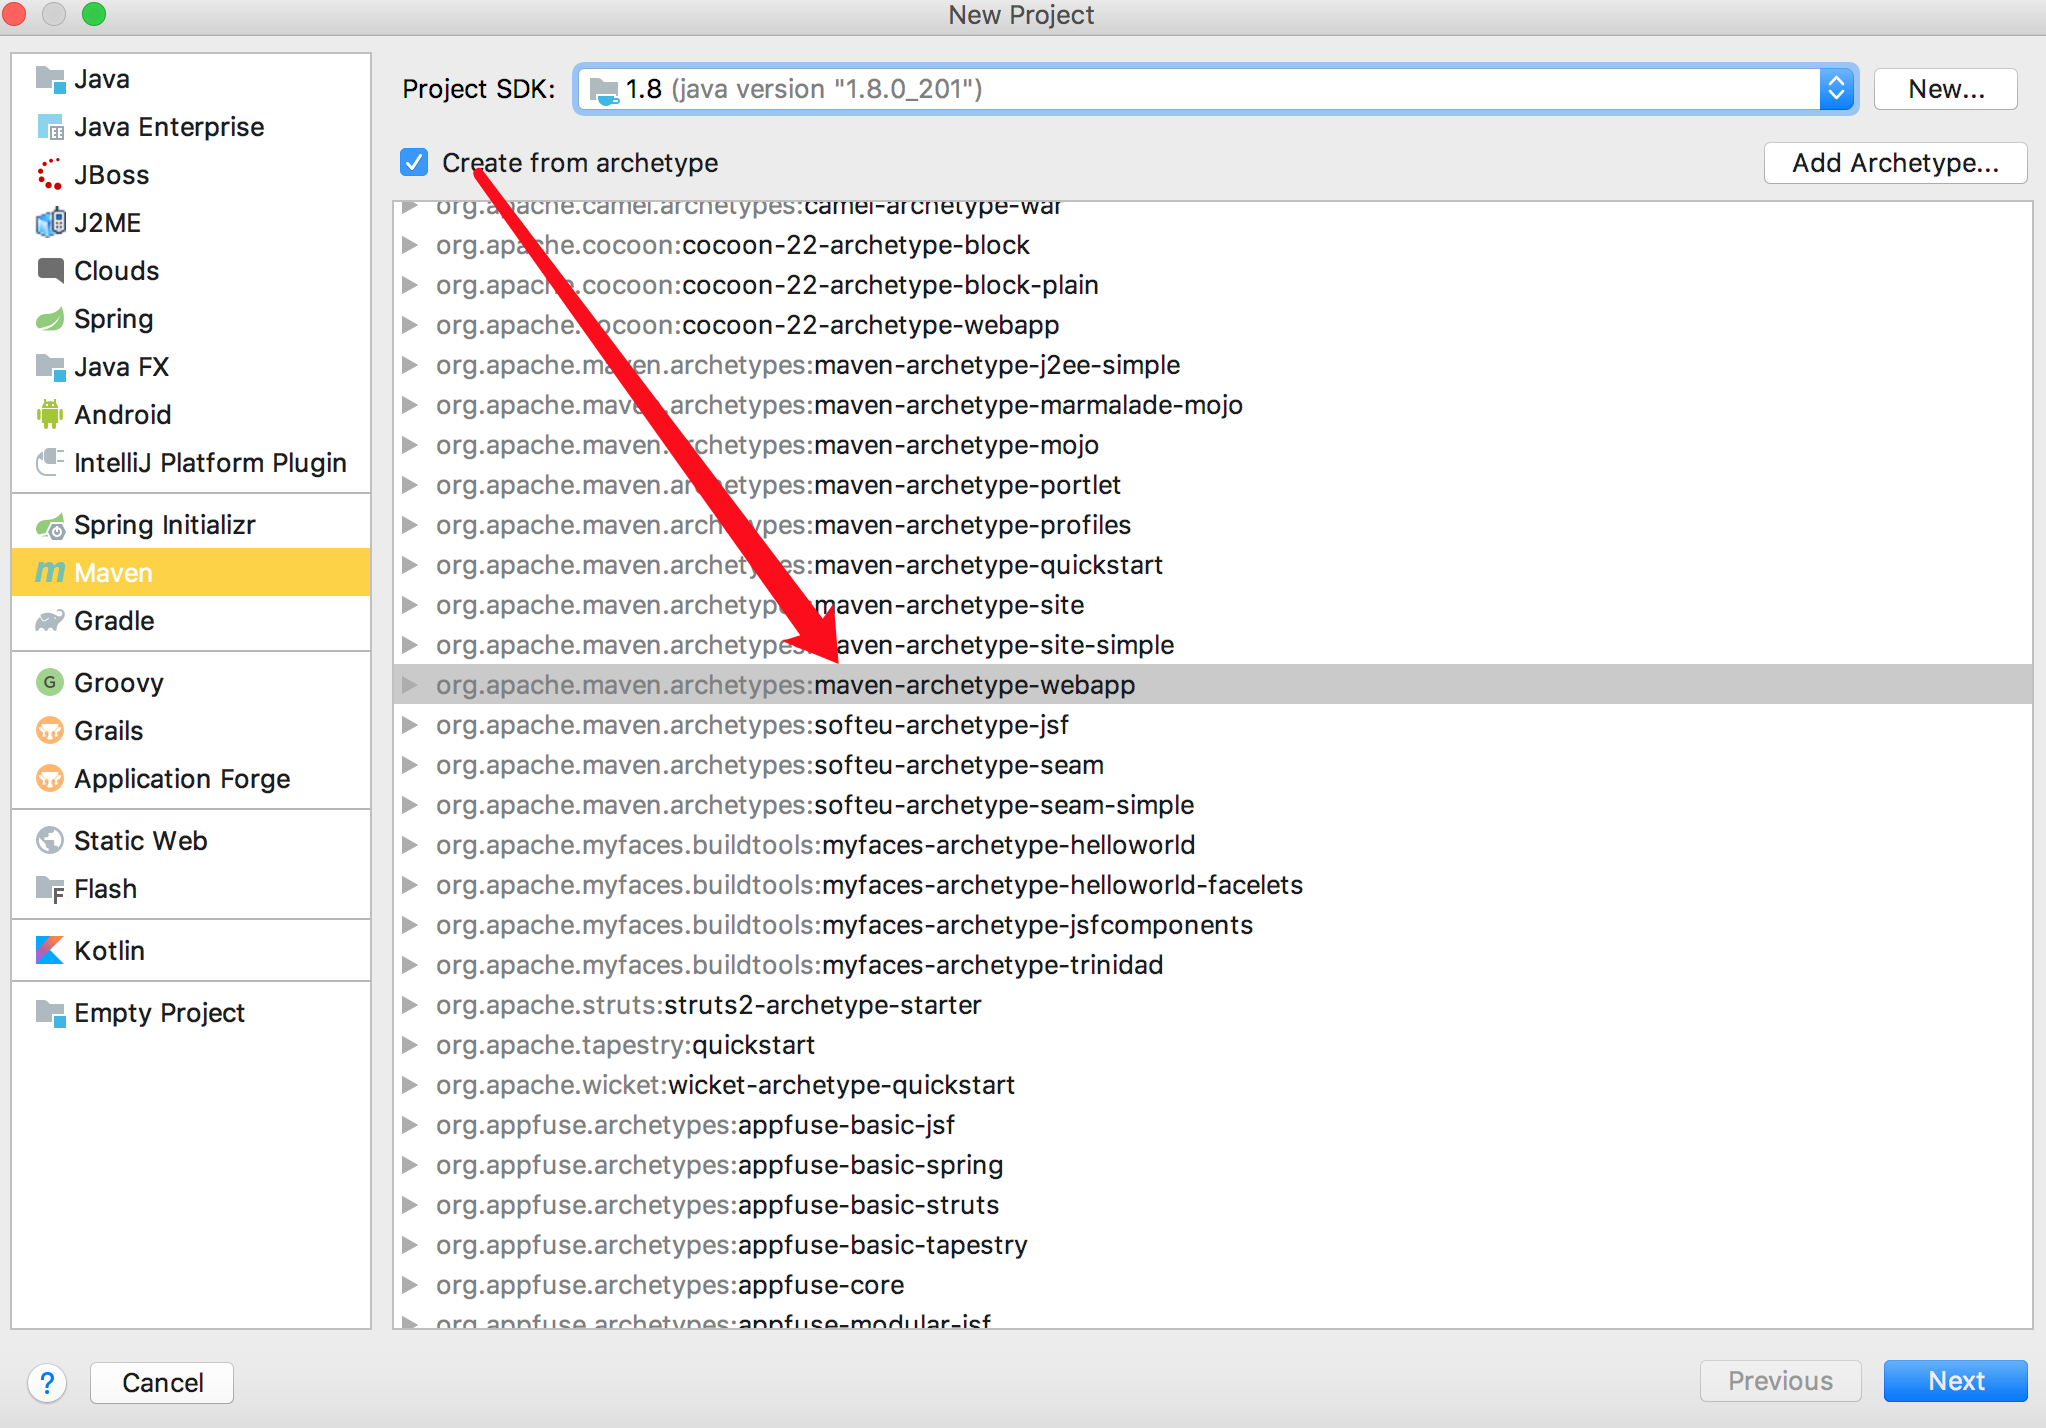Select Java Enterprise project type
Viewport: 2046px width, 1428px height.
click(191, 127)
